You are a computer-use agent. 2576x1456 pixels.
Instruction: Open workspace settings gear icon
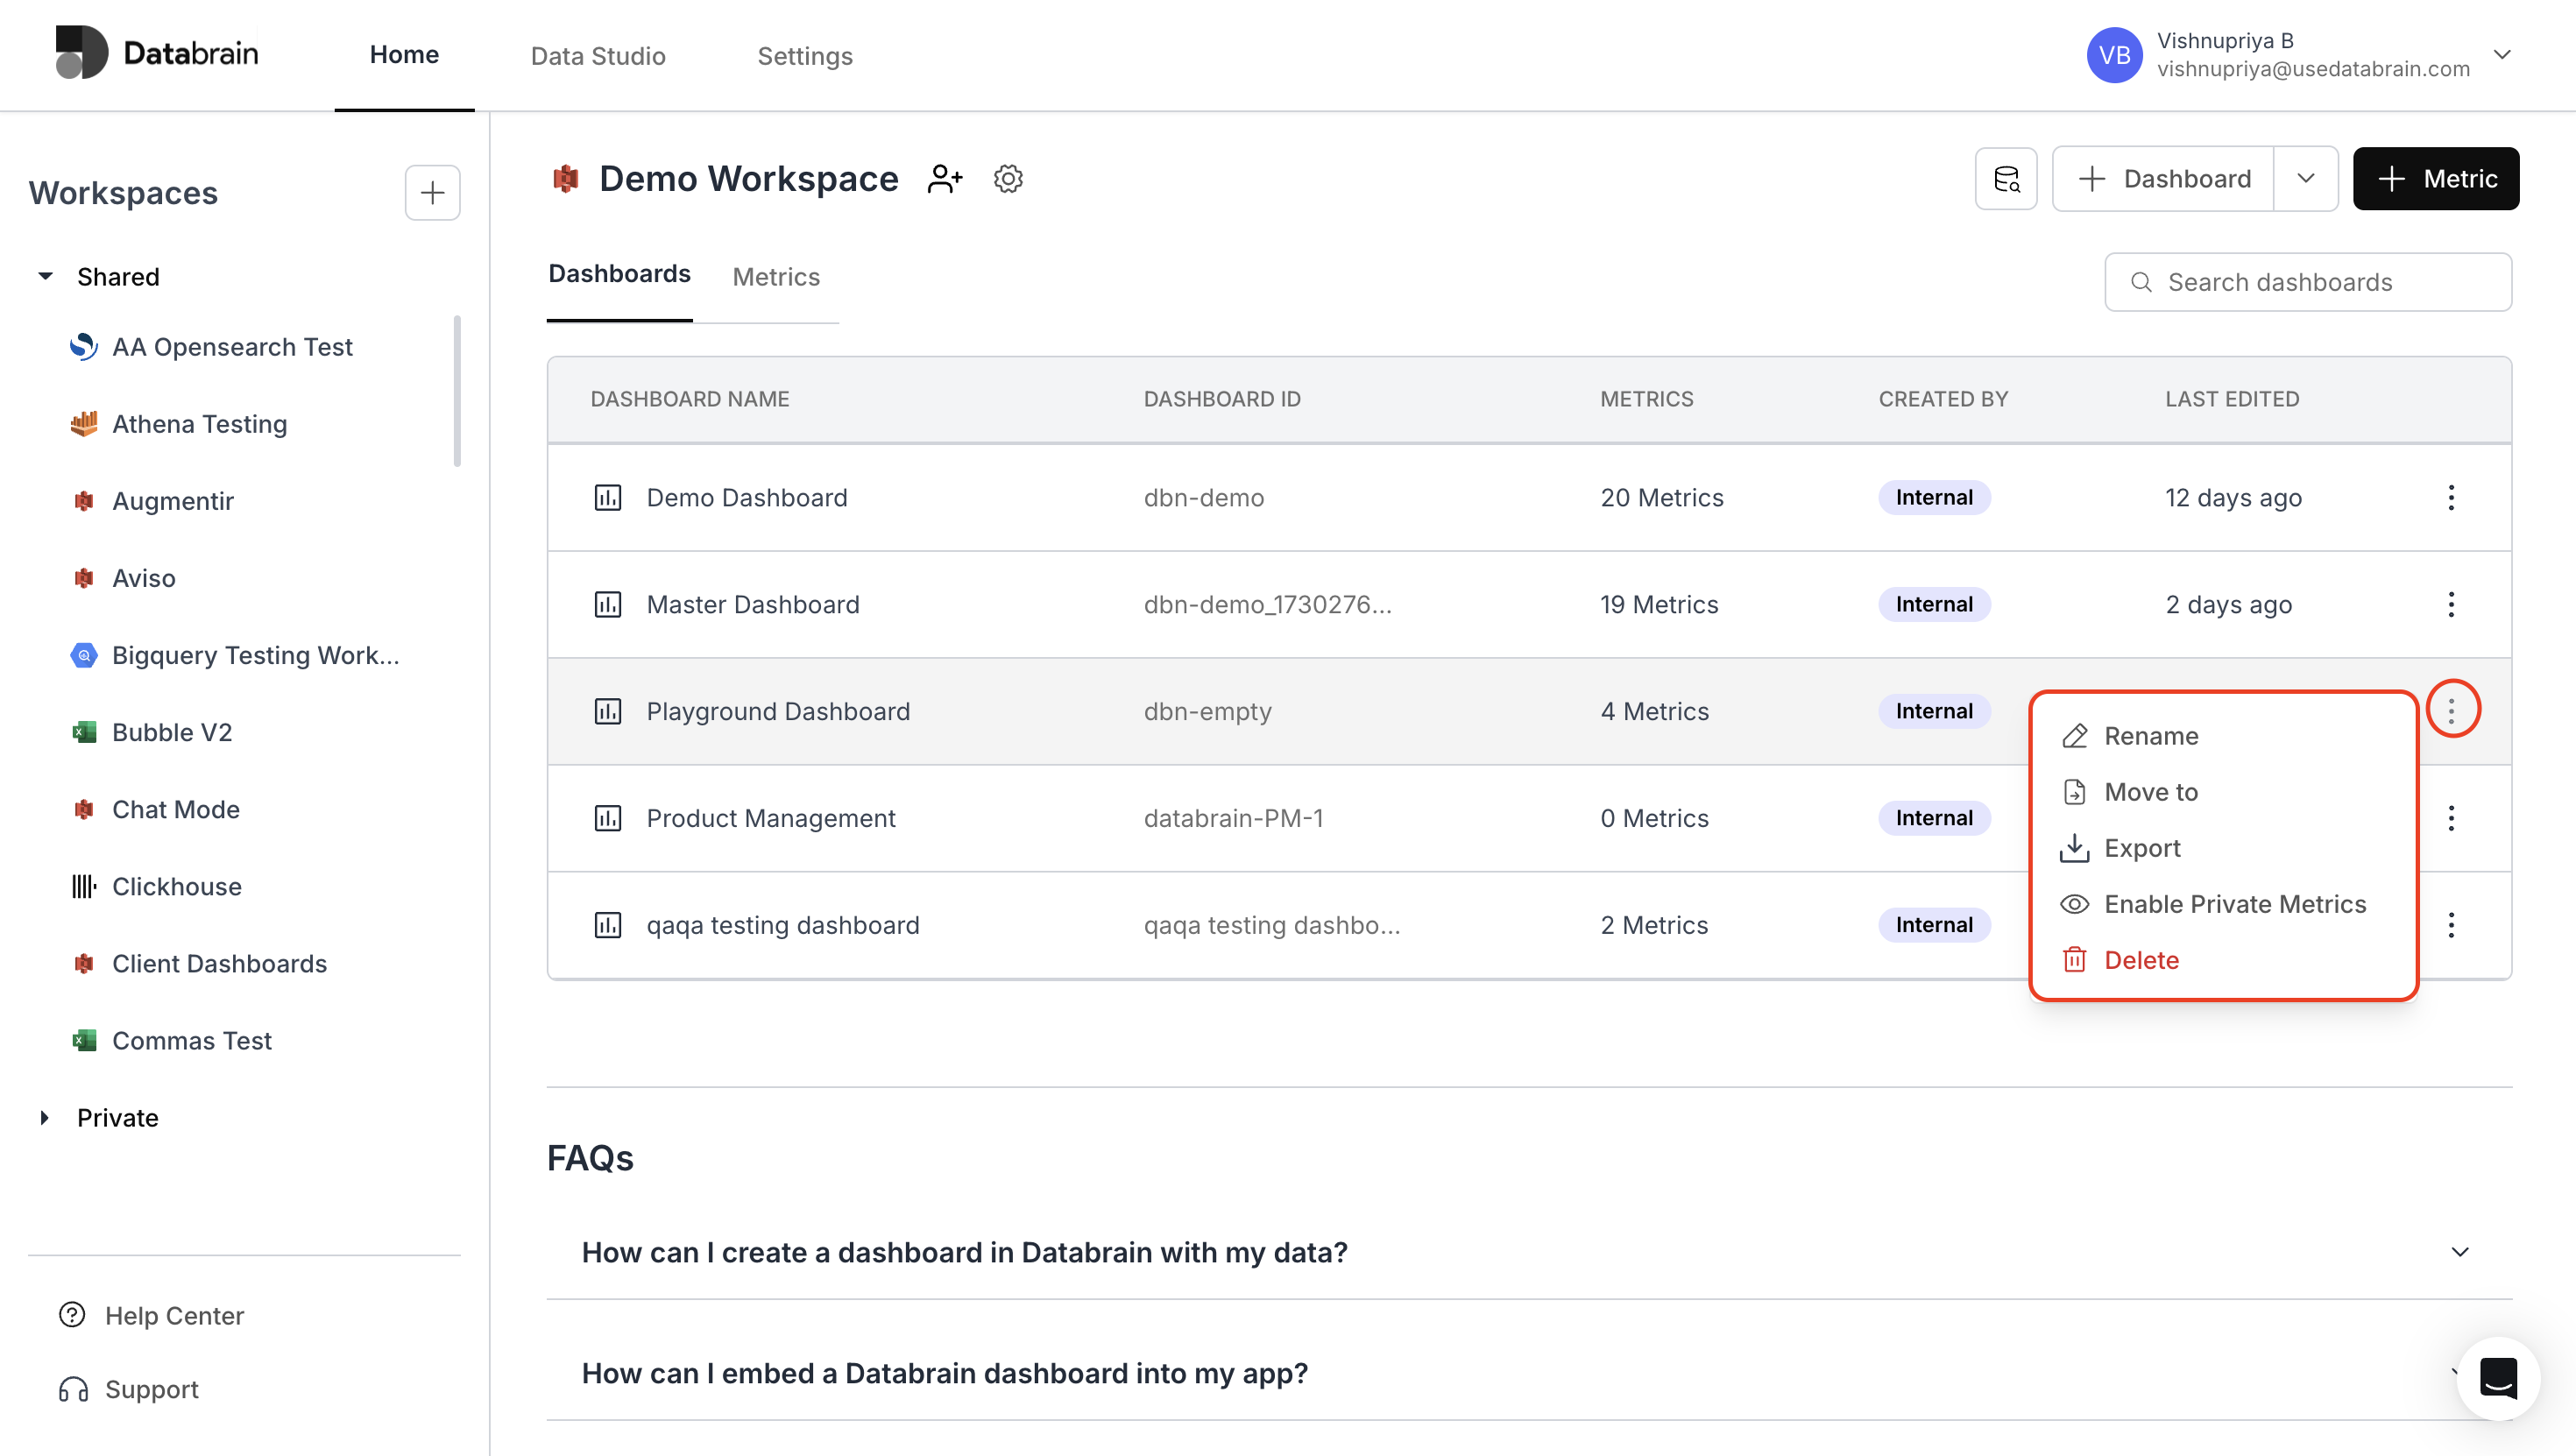tap(1008, 178)
